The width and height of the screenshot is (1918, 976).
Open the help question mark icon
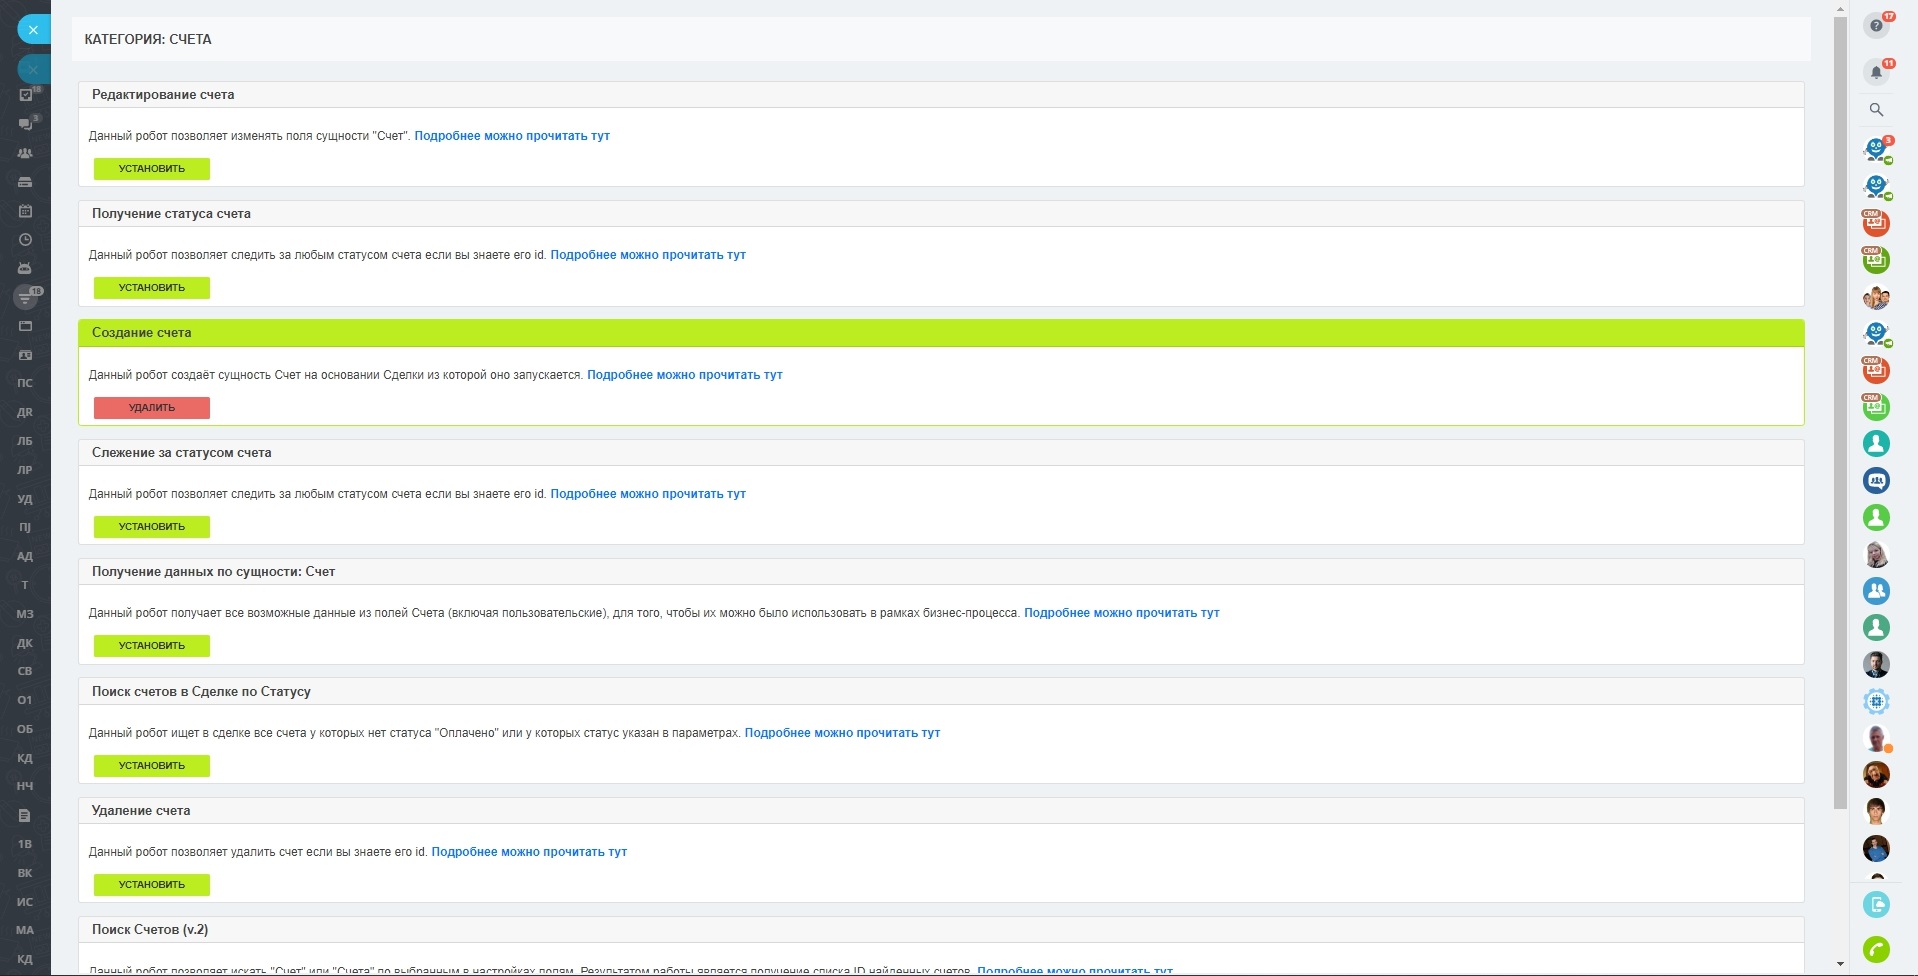point(1876,26)
